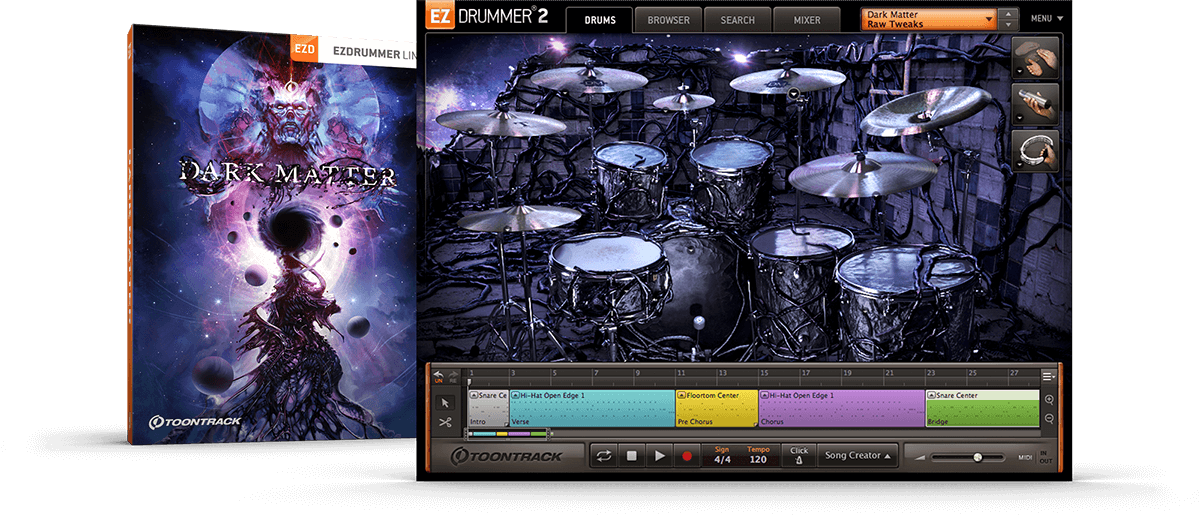Select the scissors cut tool
The height and width of the screenshot is (517, 1200).
click(446, 422)
